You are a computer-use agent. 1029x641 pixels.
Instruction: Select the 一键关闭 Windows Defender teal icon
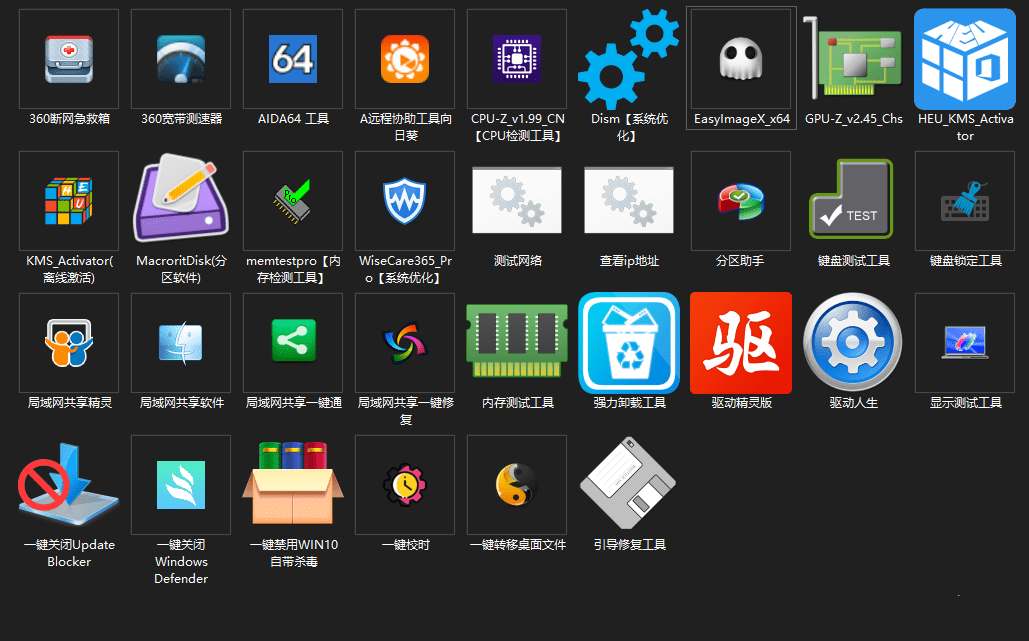pyautogui.click(x=181, y=485)
